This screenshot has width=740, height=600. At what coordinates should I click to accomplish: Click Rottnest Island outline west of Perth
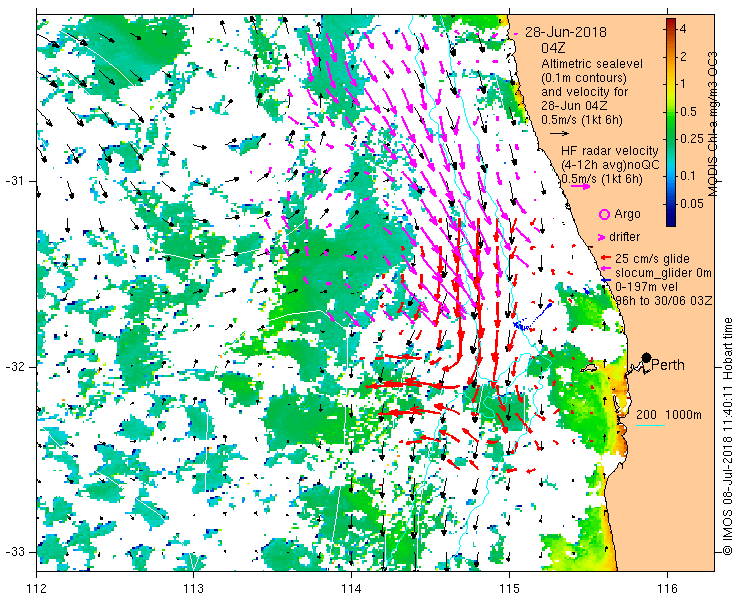click(589, 367)
